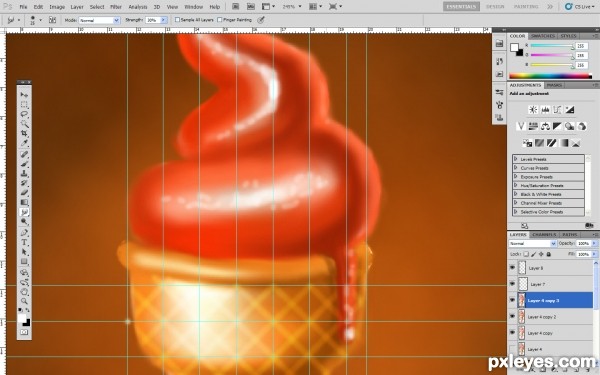This screenshot has width=600, height=375.
Task: Hide Layer 8 visibility eye
Action: (x=512, y=268)
